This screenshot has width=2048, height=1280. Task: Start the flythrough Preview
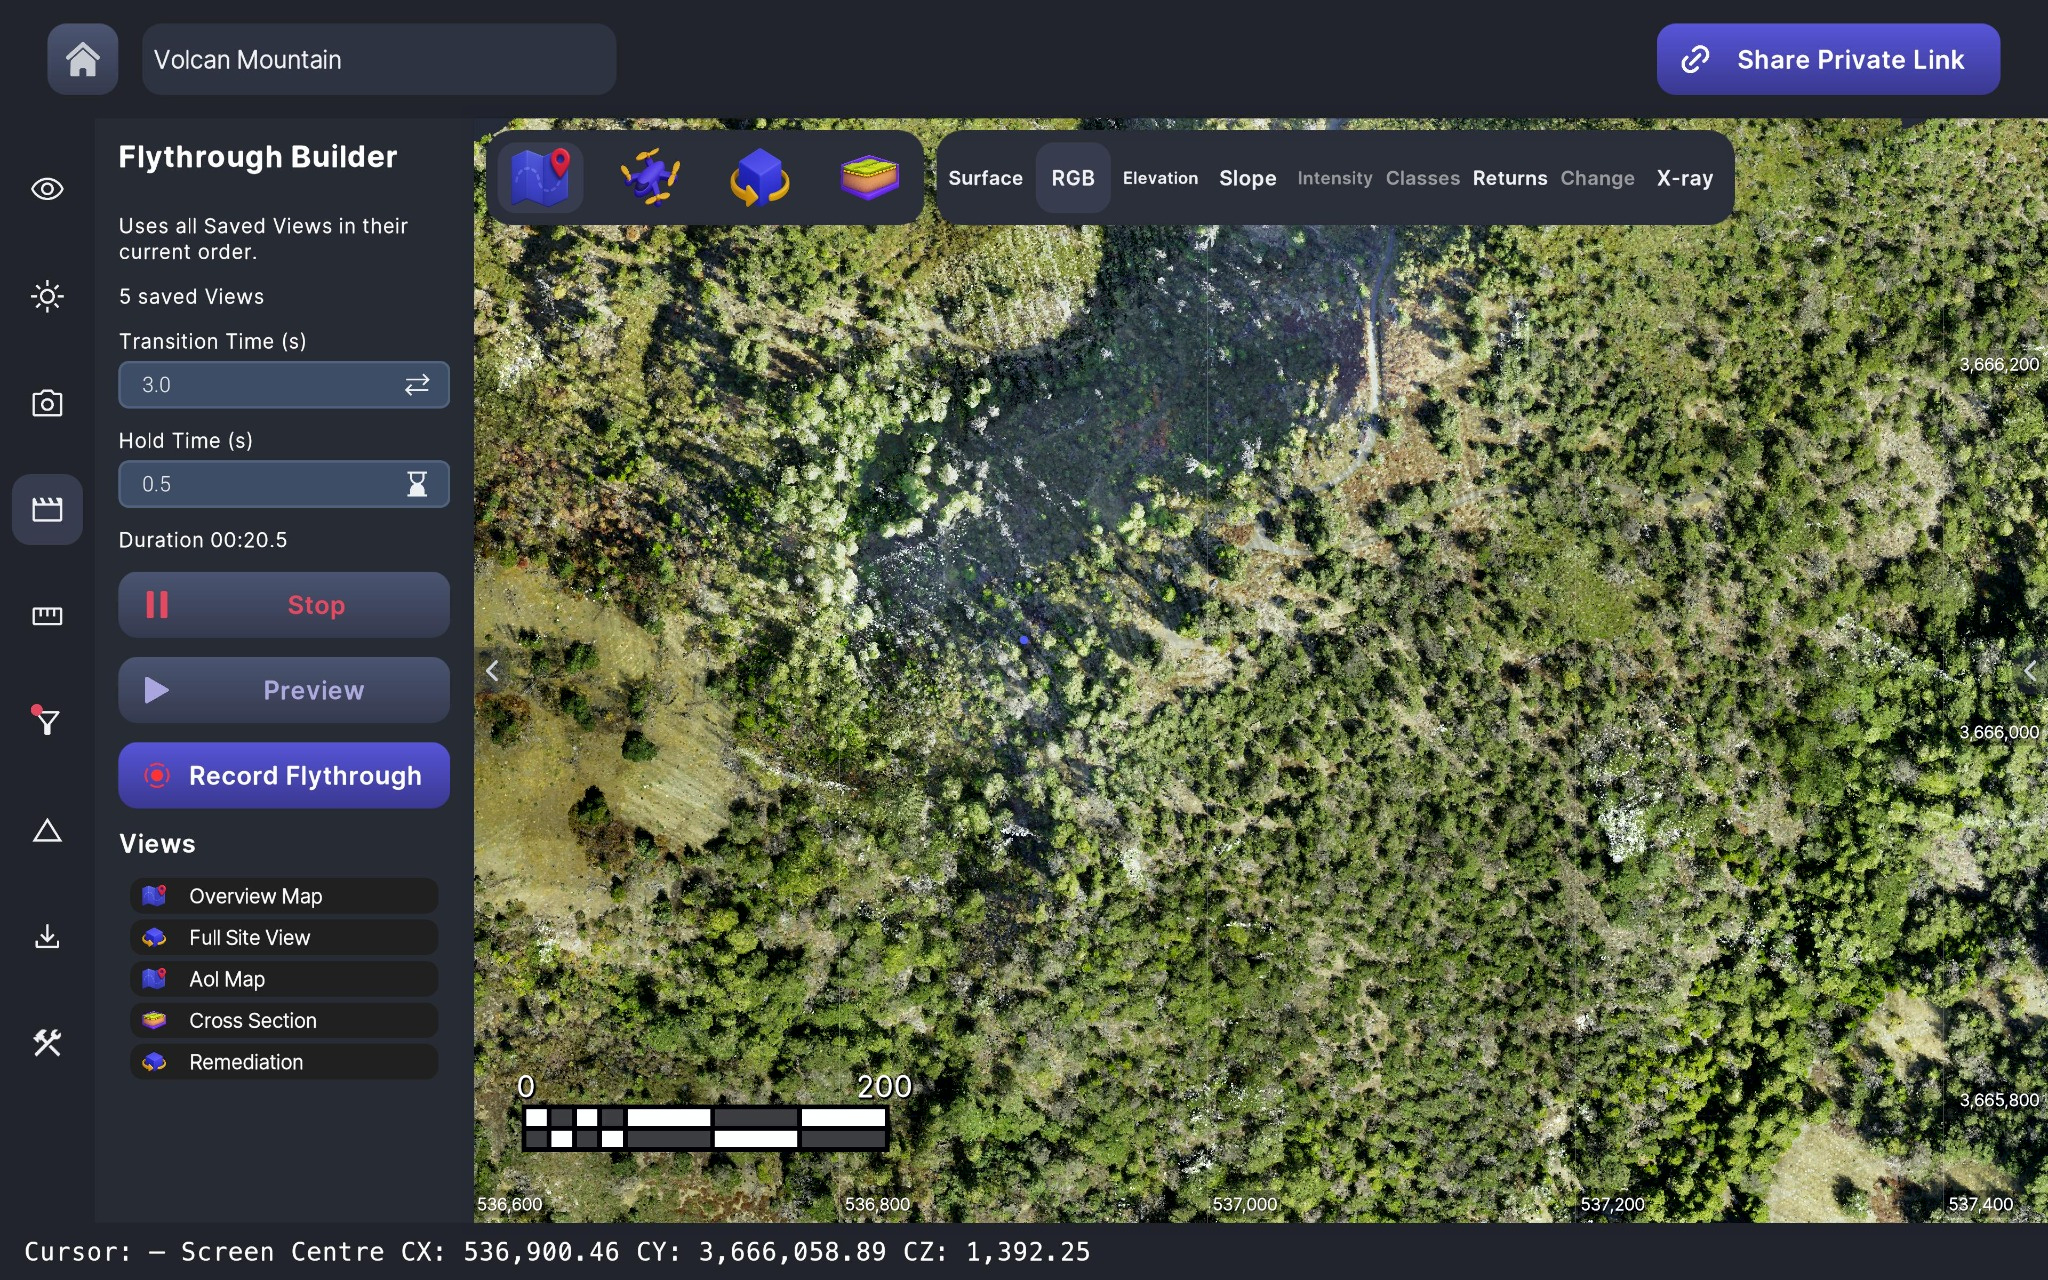point(284,690)
